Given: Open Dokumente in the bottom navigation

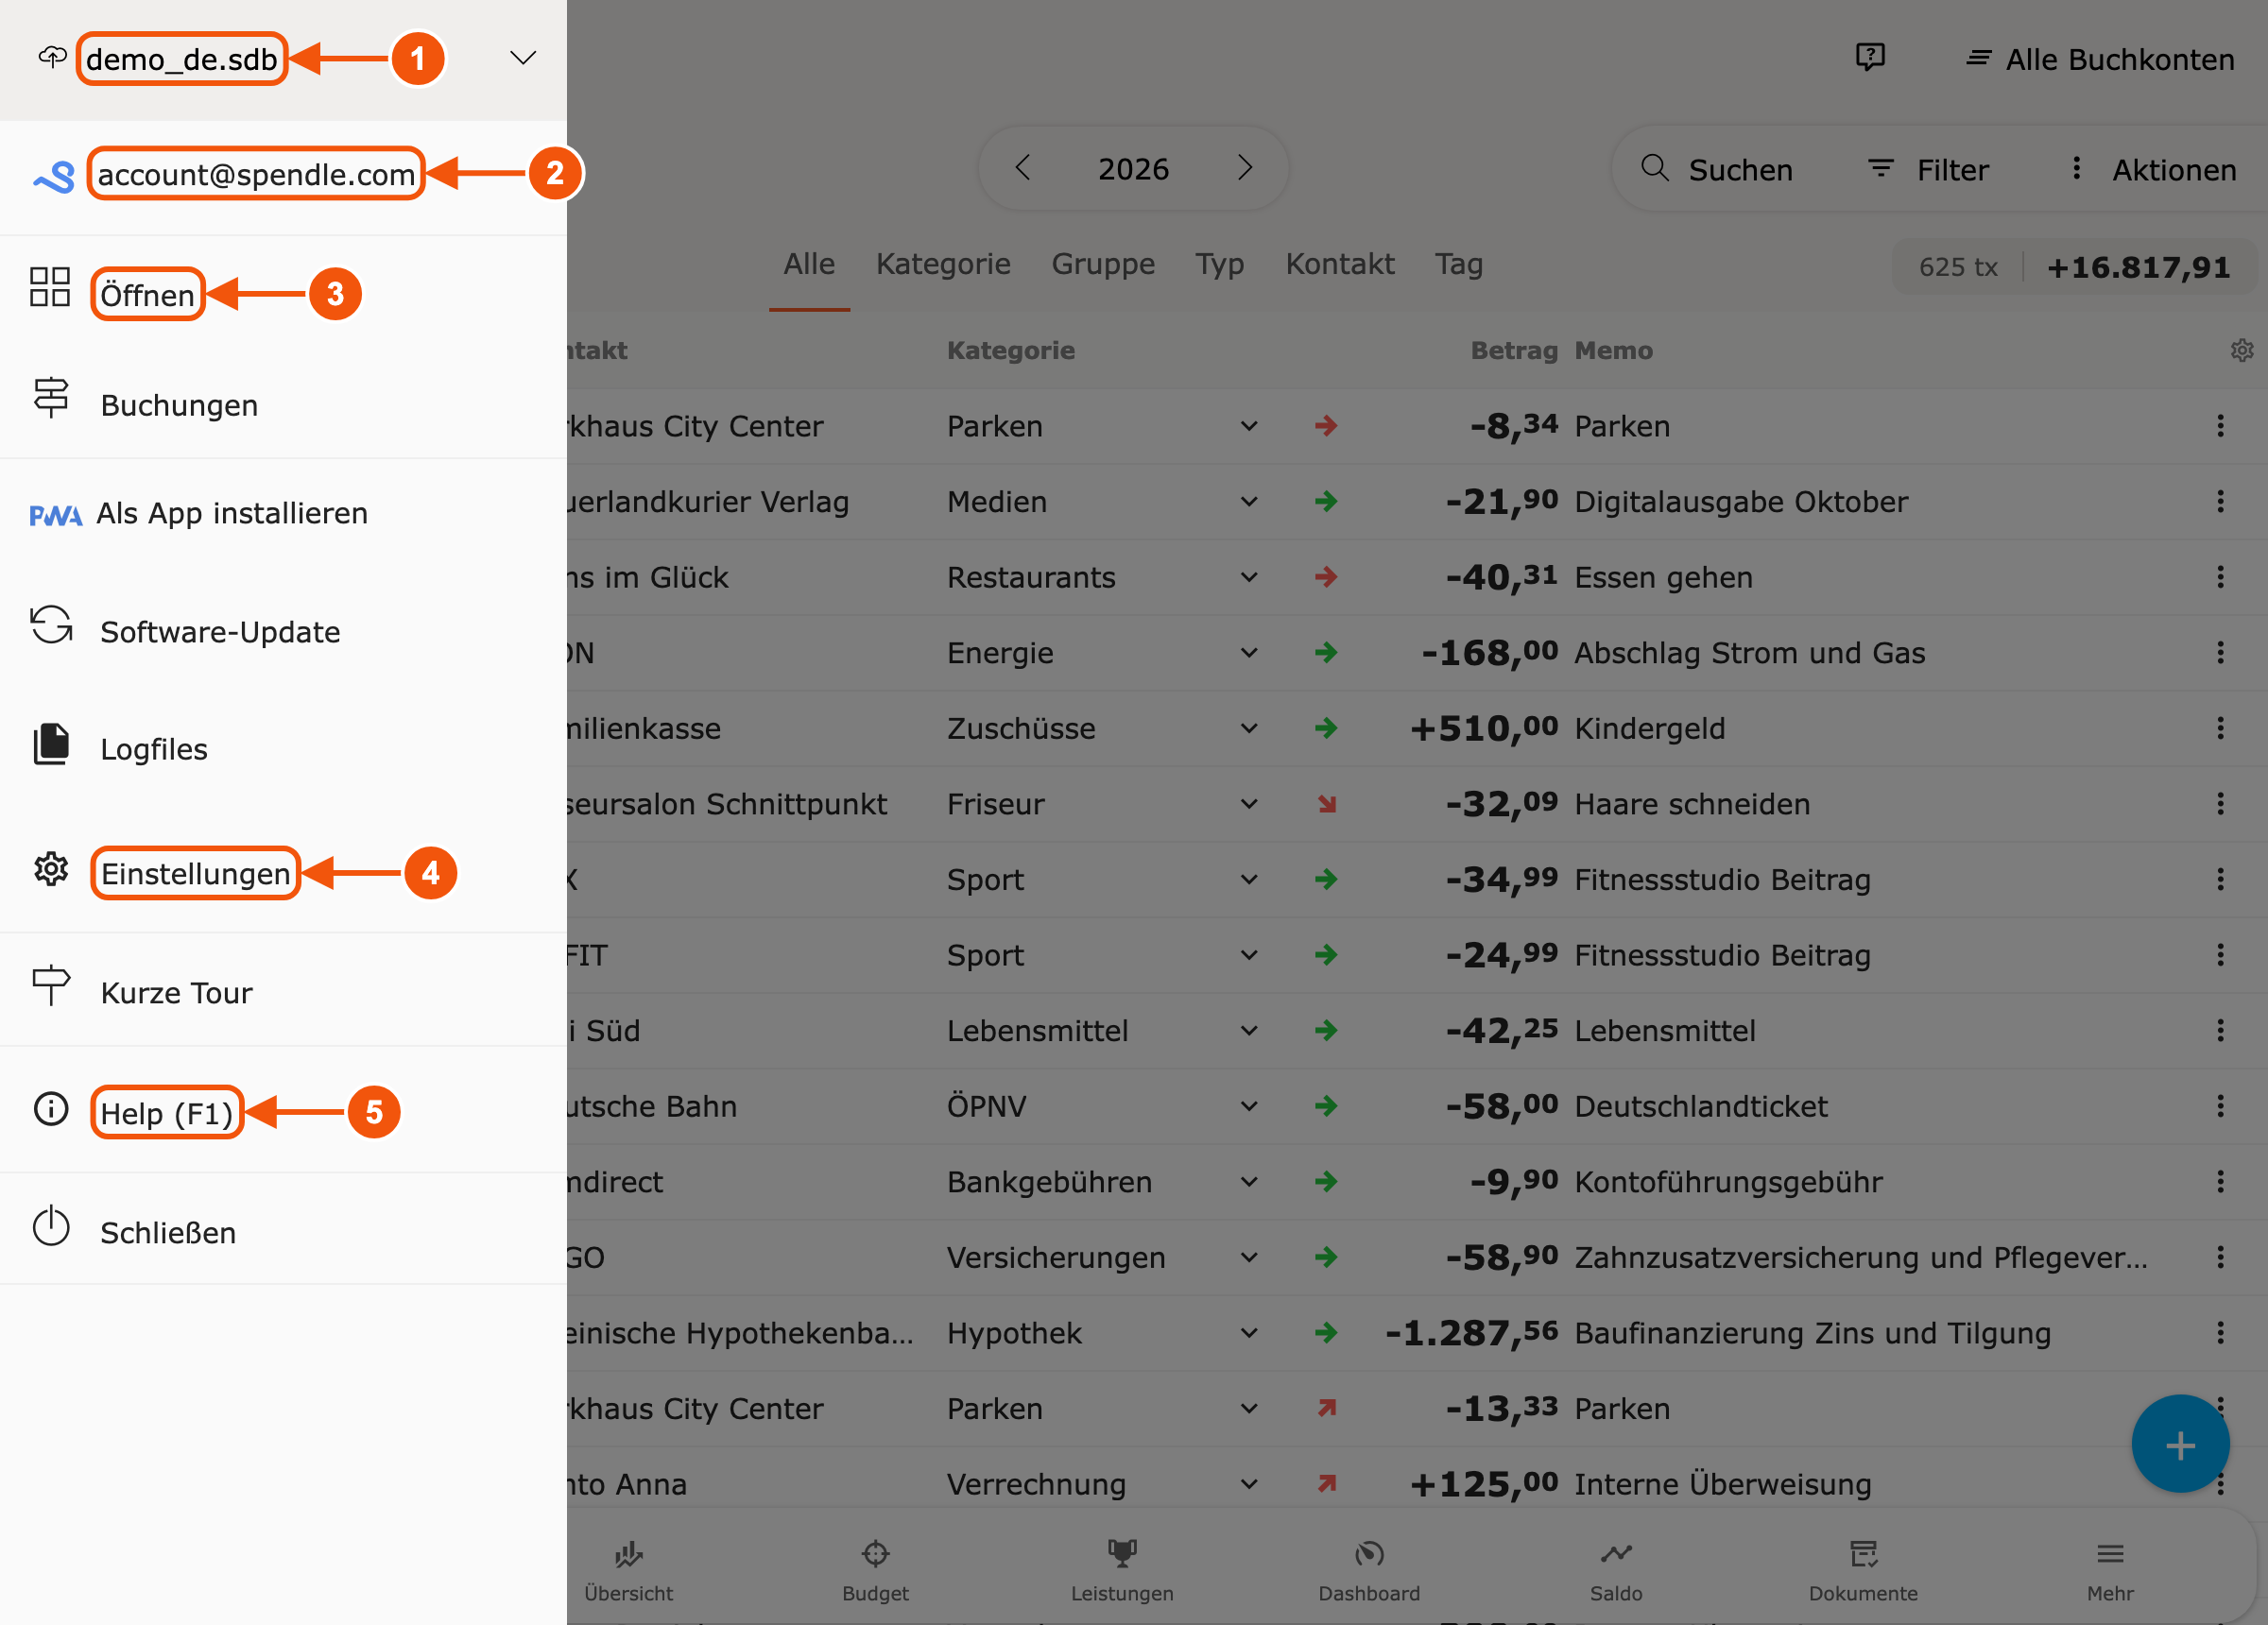Looking at the screenshot, I should [1863, 1571].
